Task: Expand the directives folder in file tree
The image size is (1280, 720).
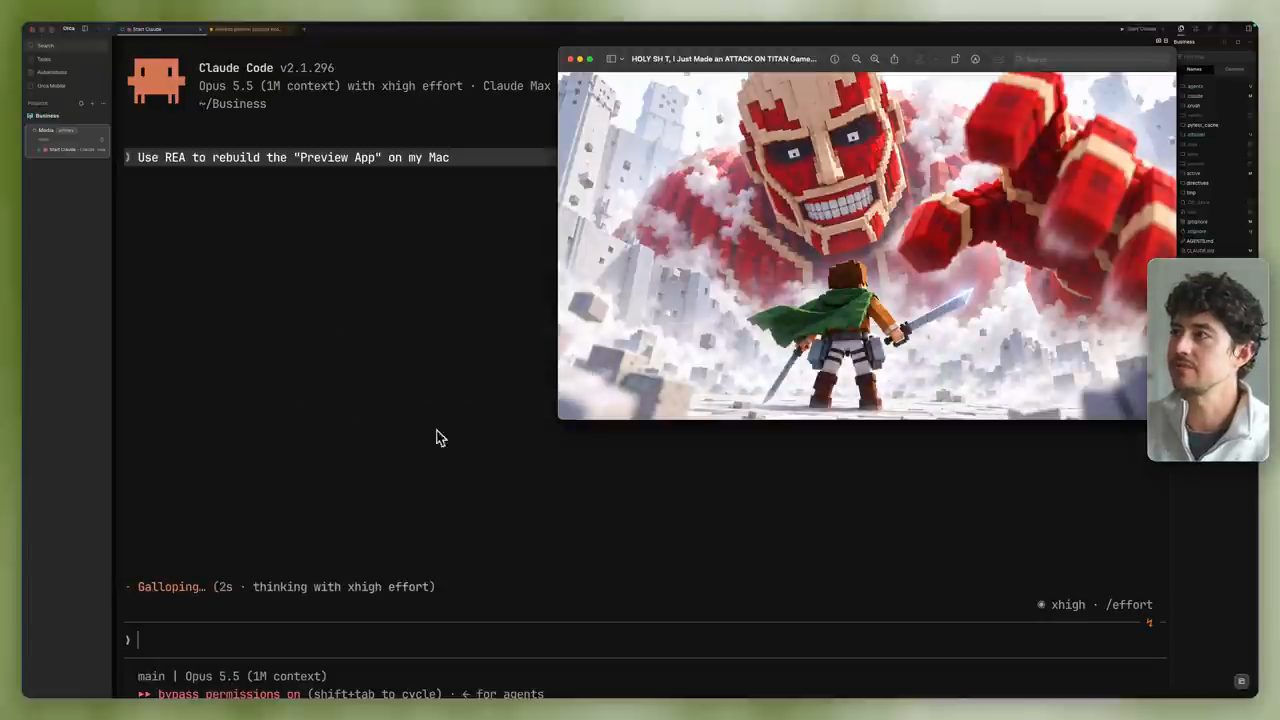Action: click(x=1197, y=183)
